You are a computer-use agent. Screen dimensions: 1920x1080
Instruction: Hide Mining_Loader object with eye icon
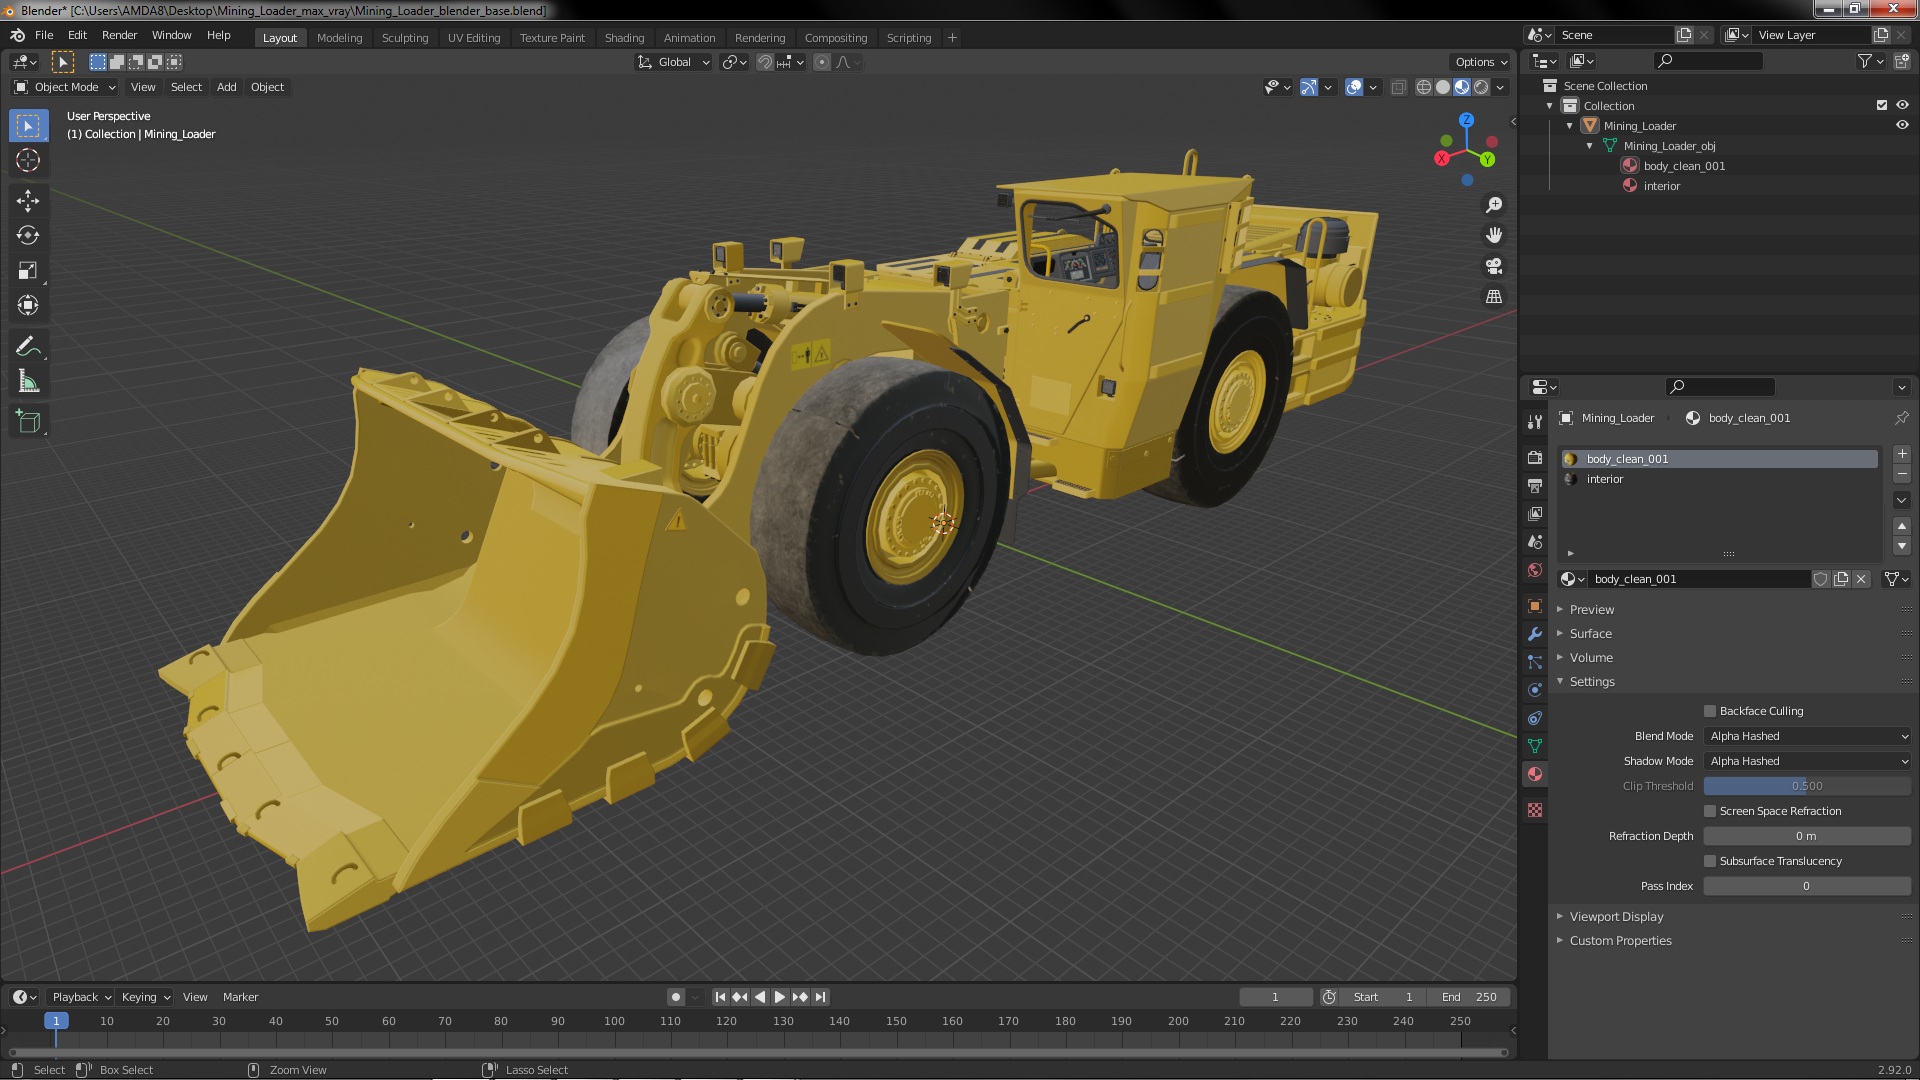[1902, 126]
